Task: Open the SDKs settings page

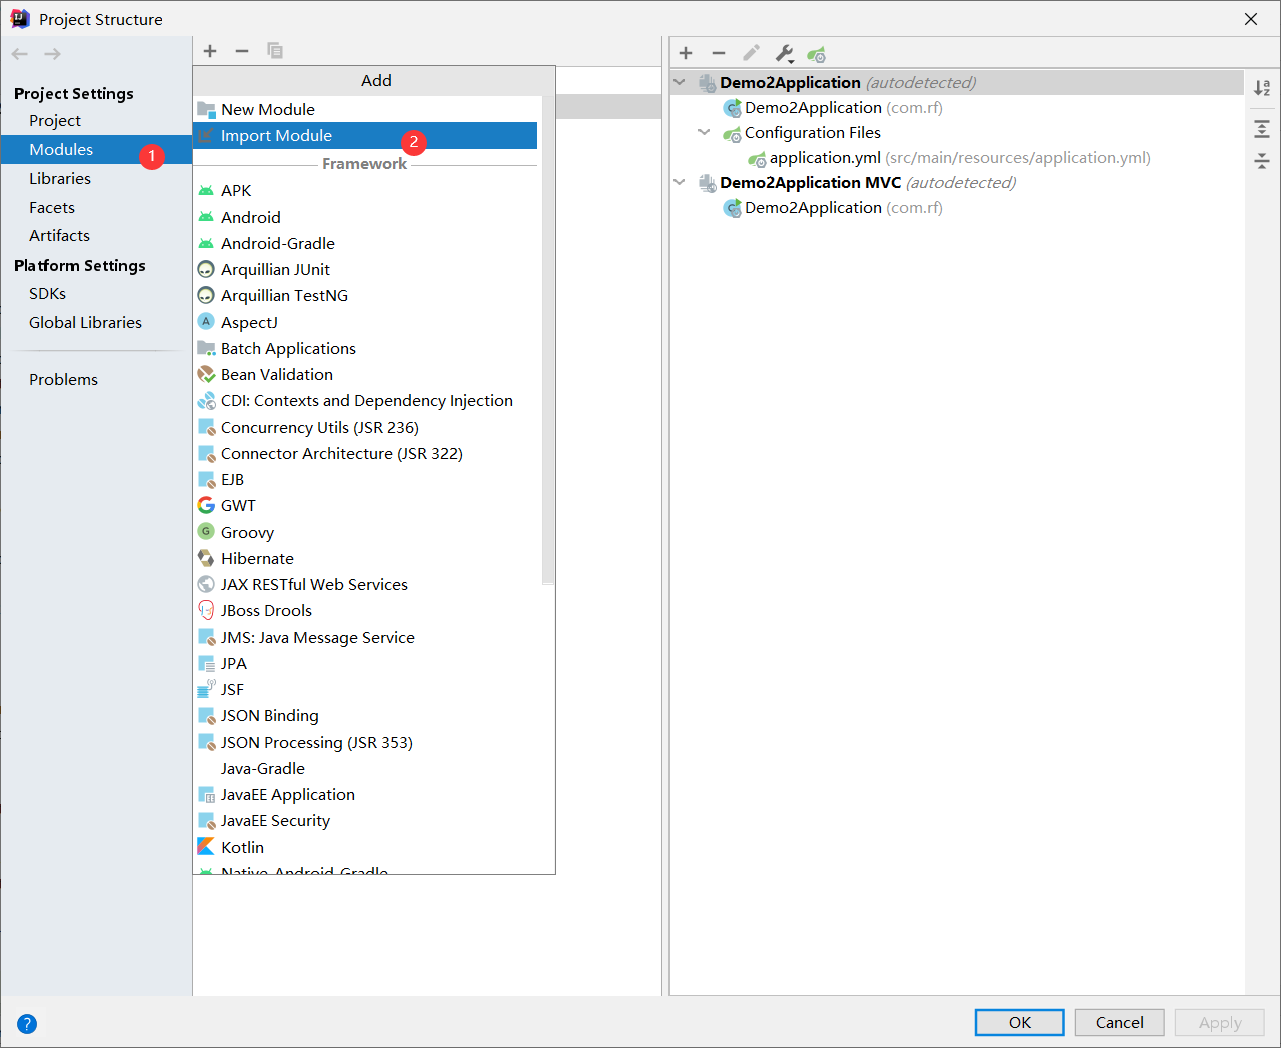Action: 96,293
